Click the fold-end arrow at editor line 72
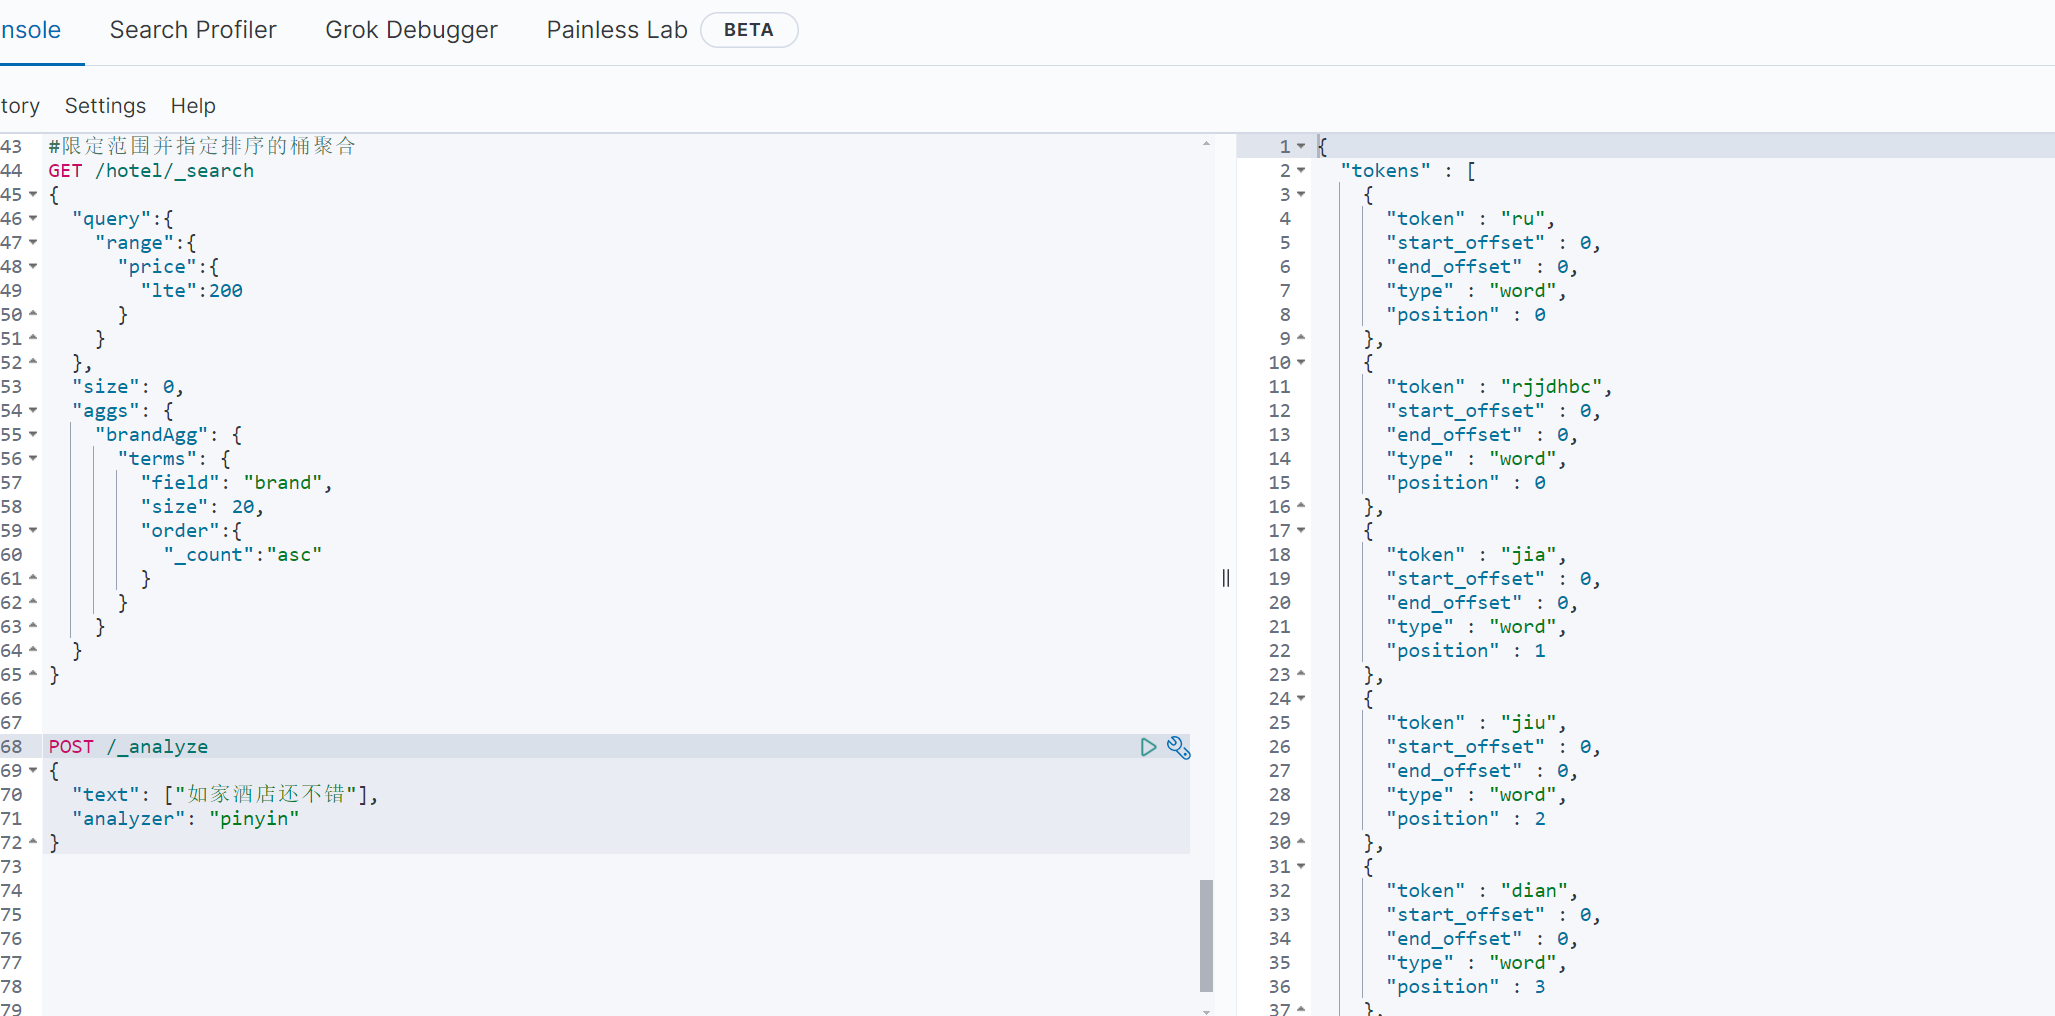This screenshot has width=2055, height=1016. [x=33, y=842]
